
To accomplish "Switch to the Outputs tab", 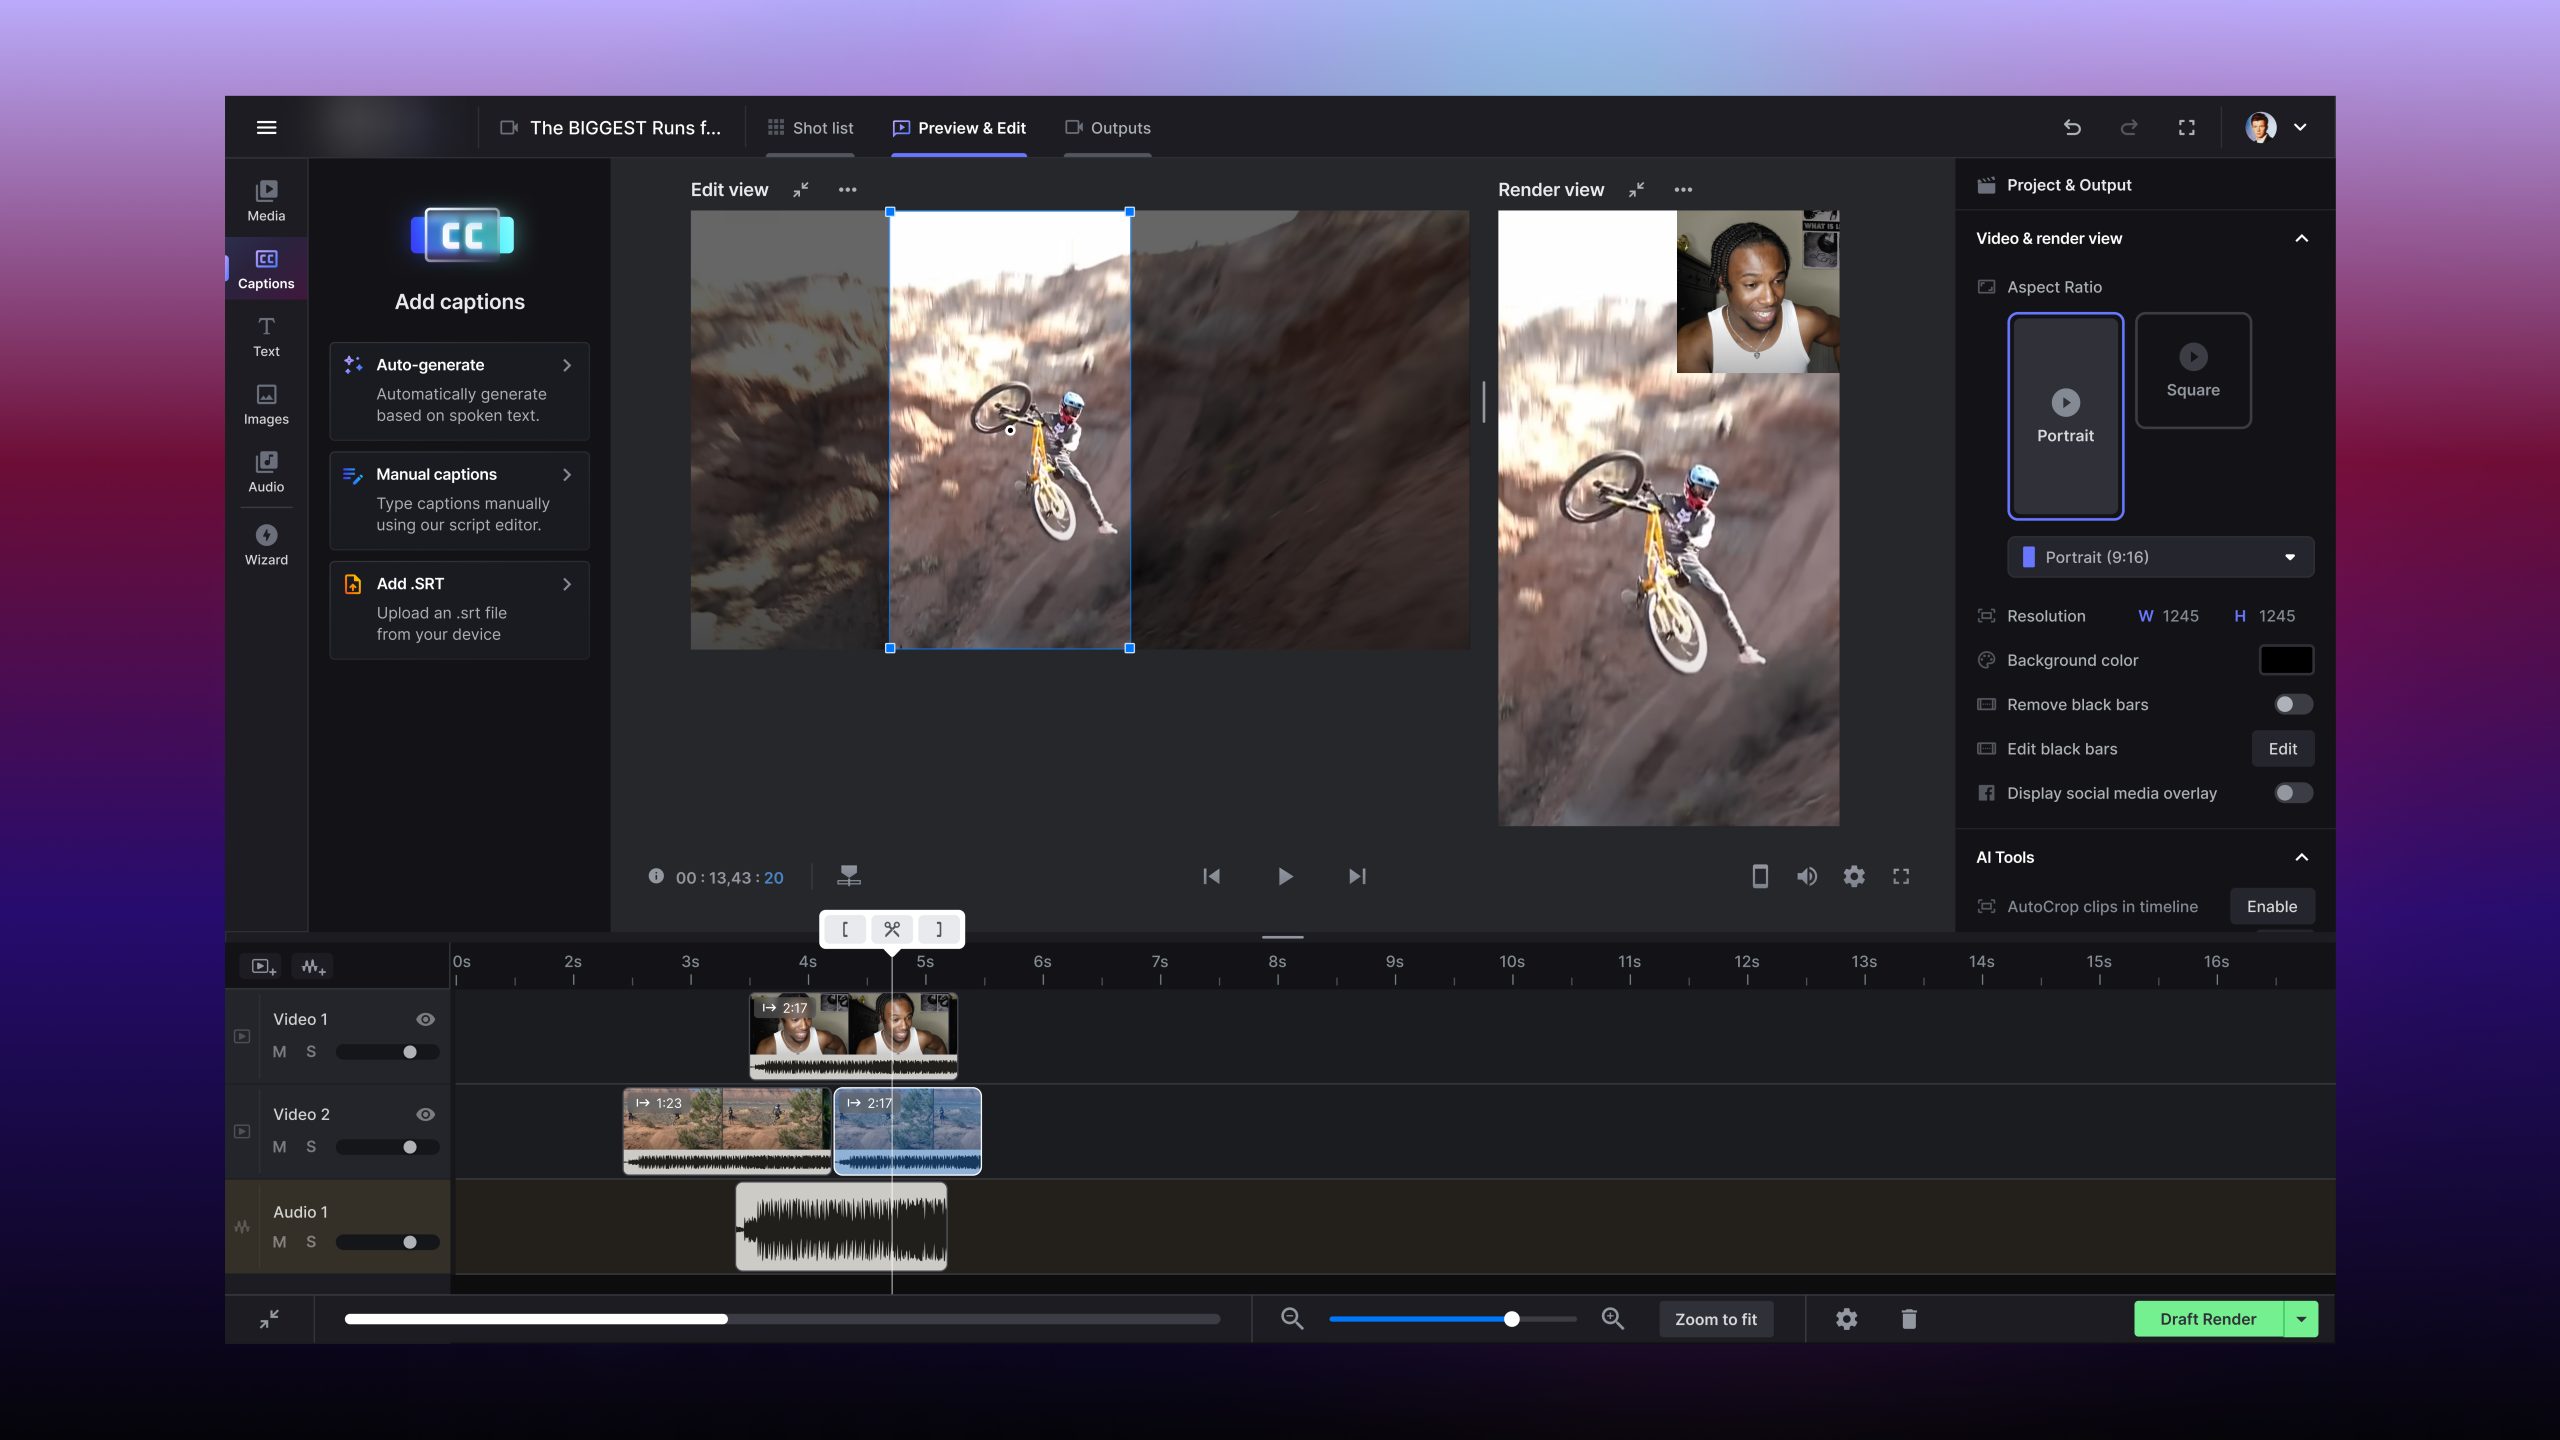I will click(1107, 128).
